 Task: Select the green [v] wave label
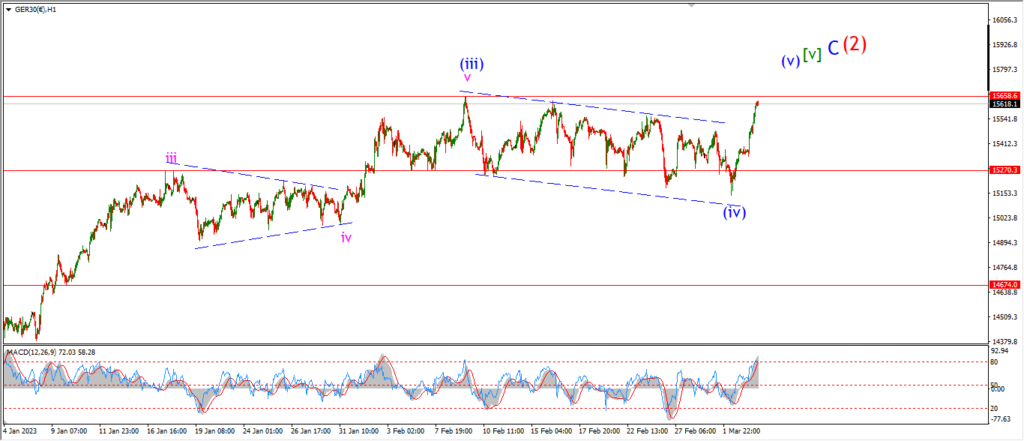pyautogui.click(x=812, y=55)
